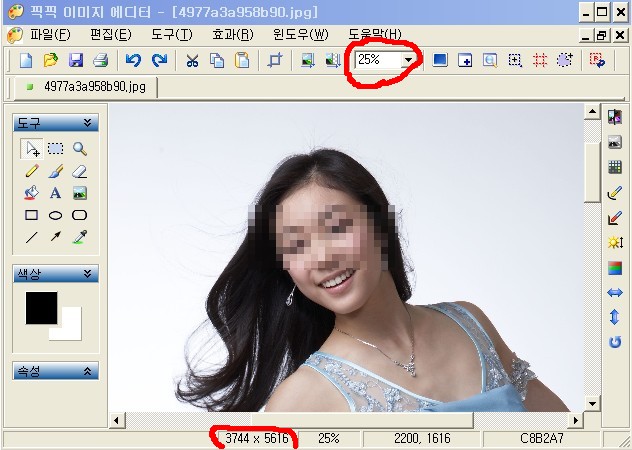Select the rectangular marquee tool
Viewport: 632px width, 450px height.
[x=56, y=149]
